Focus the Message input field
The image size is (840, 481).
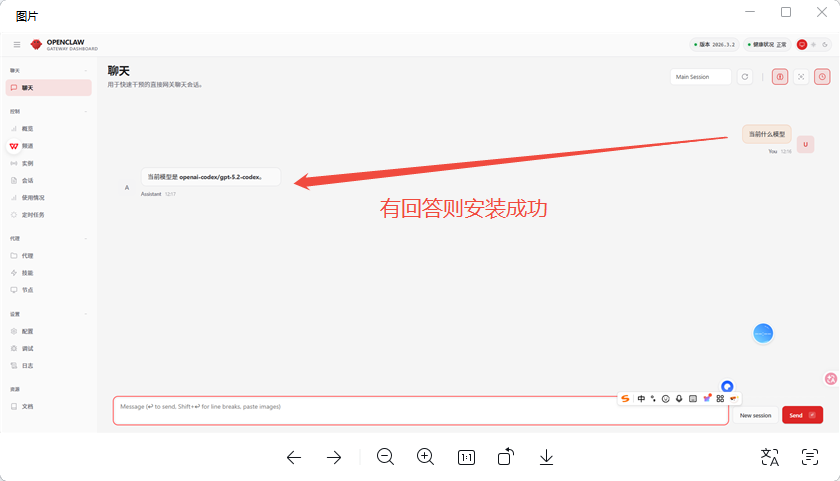421,411
